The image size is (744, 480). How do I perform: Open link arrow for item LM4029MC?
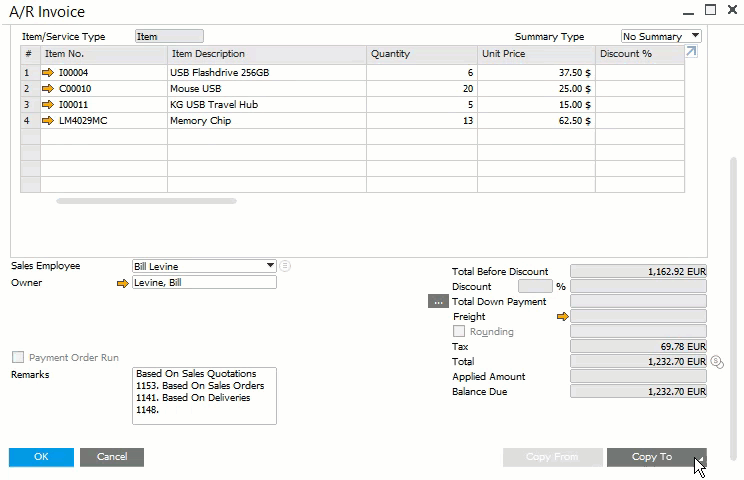(48, 121)
